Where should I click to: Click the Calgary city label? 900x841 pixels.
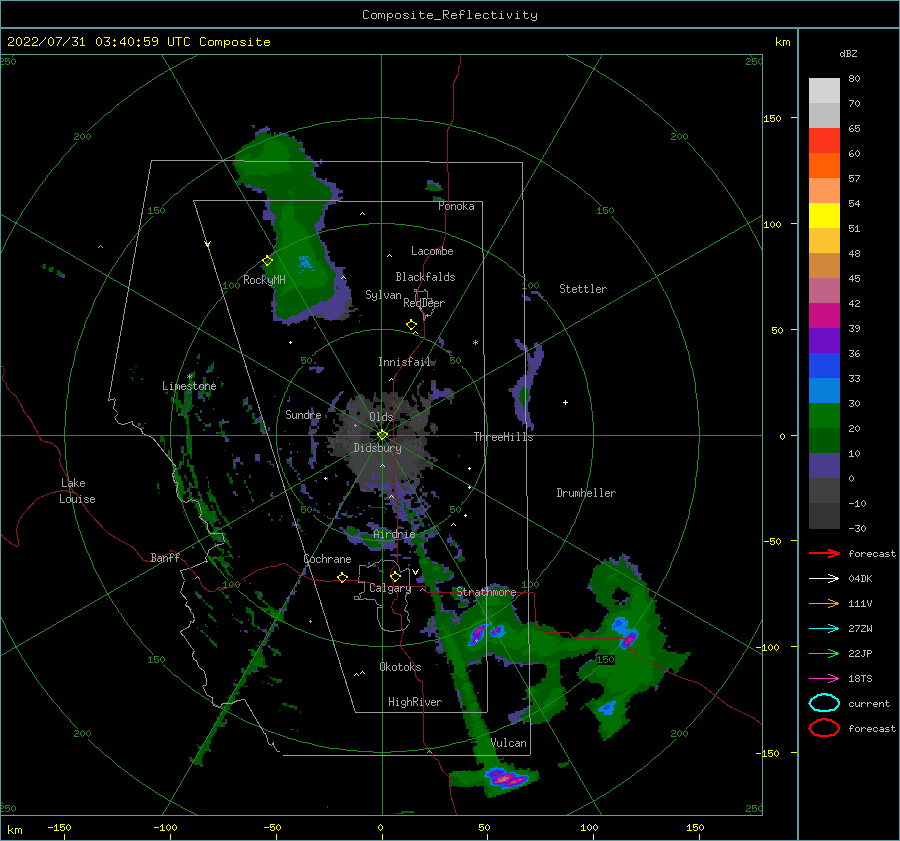[x=390, y=588]
